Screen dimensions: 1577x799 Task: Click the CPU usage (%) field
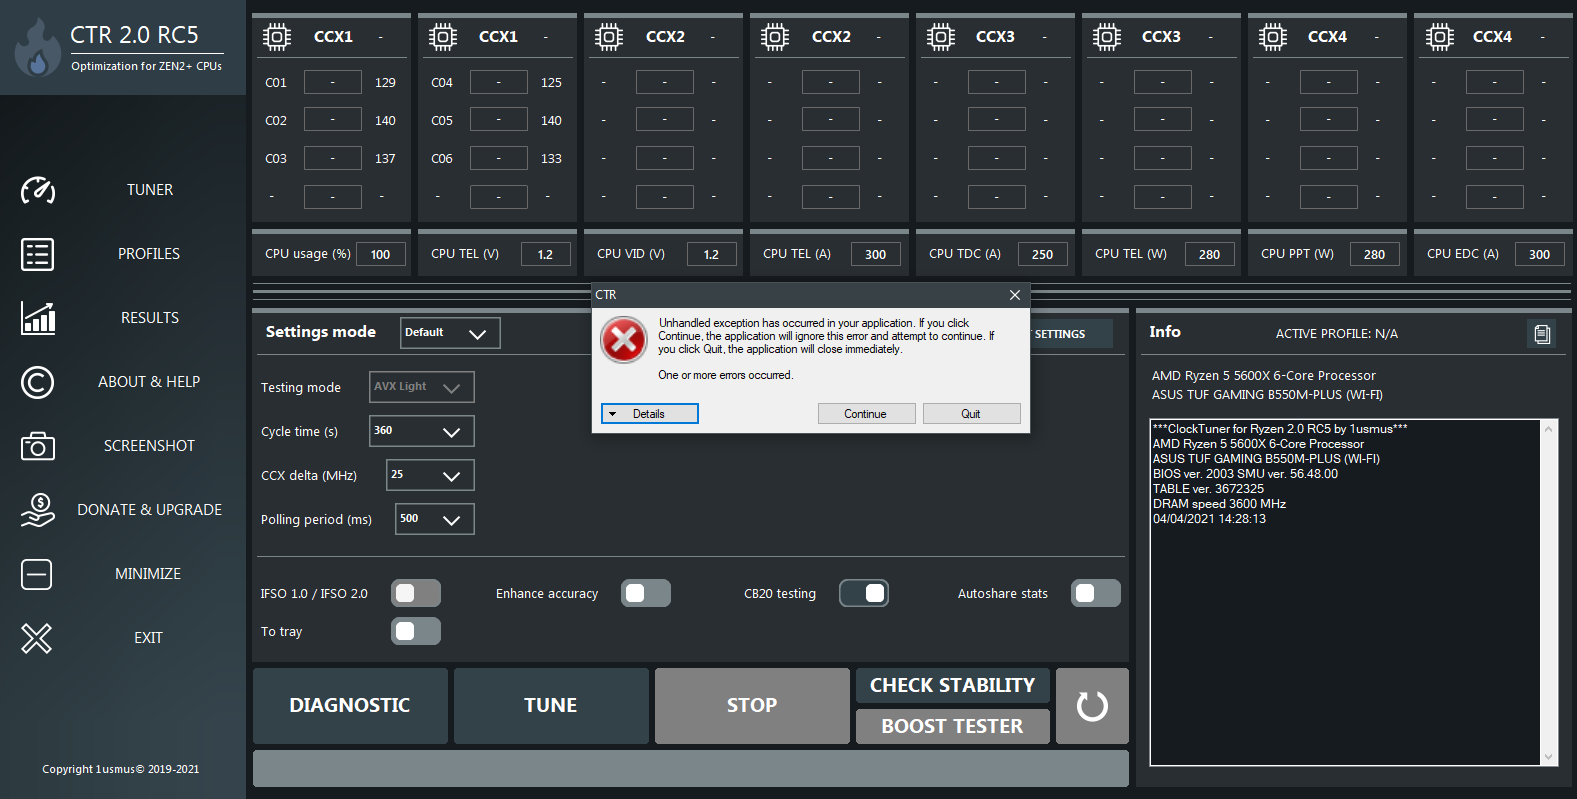[x=381, y=255]
